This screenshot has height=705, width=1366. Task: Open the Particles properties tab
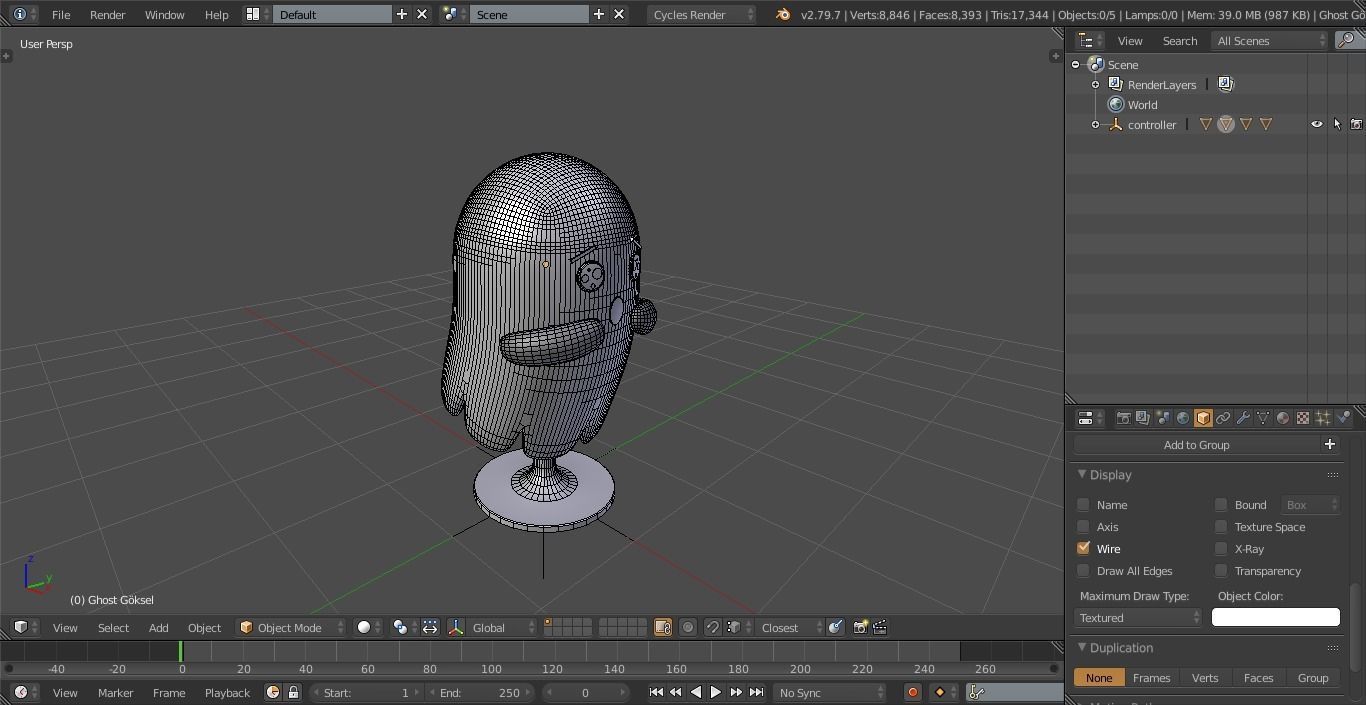(1323, 418)
